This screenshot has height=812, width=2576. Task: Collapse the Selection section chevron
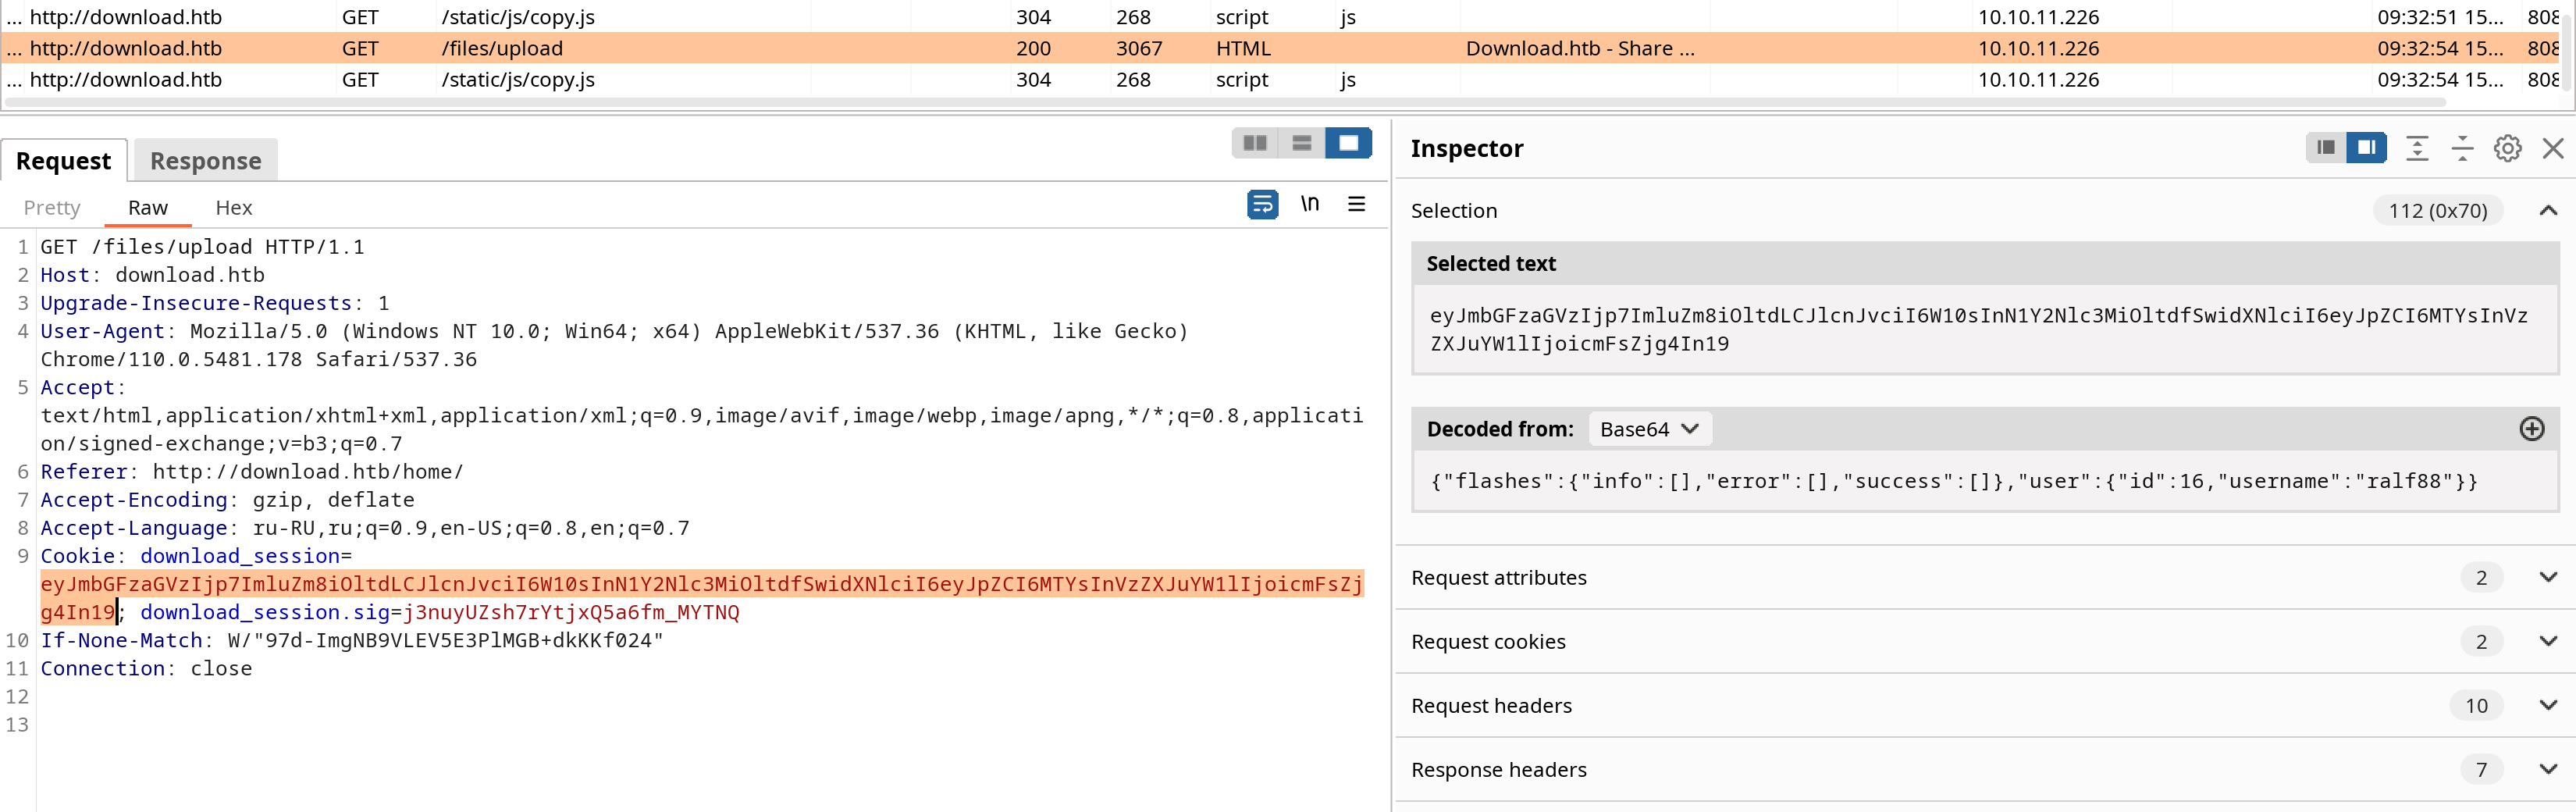click(x=2548, y=210)
